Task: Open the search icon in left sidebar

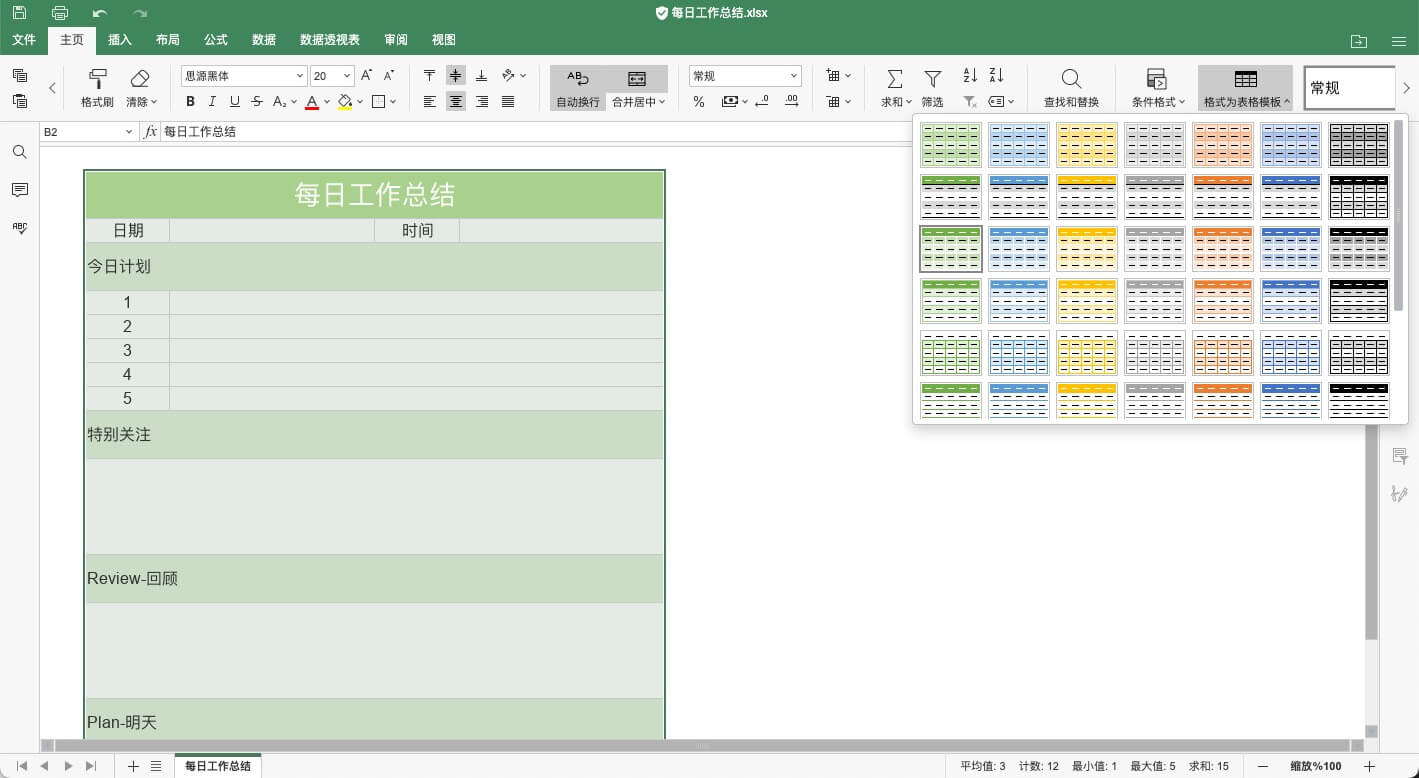Action: point(20,152)
